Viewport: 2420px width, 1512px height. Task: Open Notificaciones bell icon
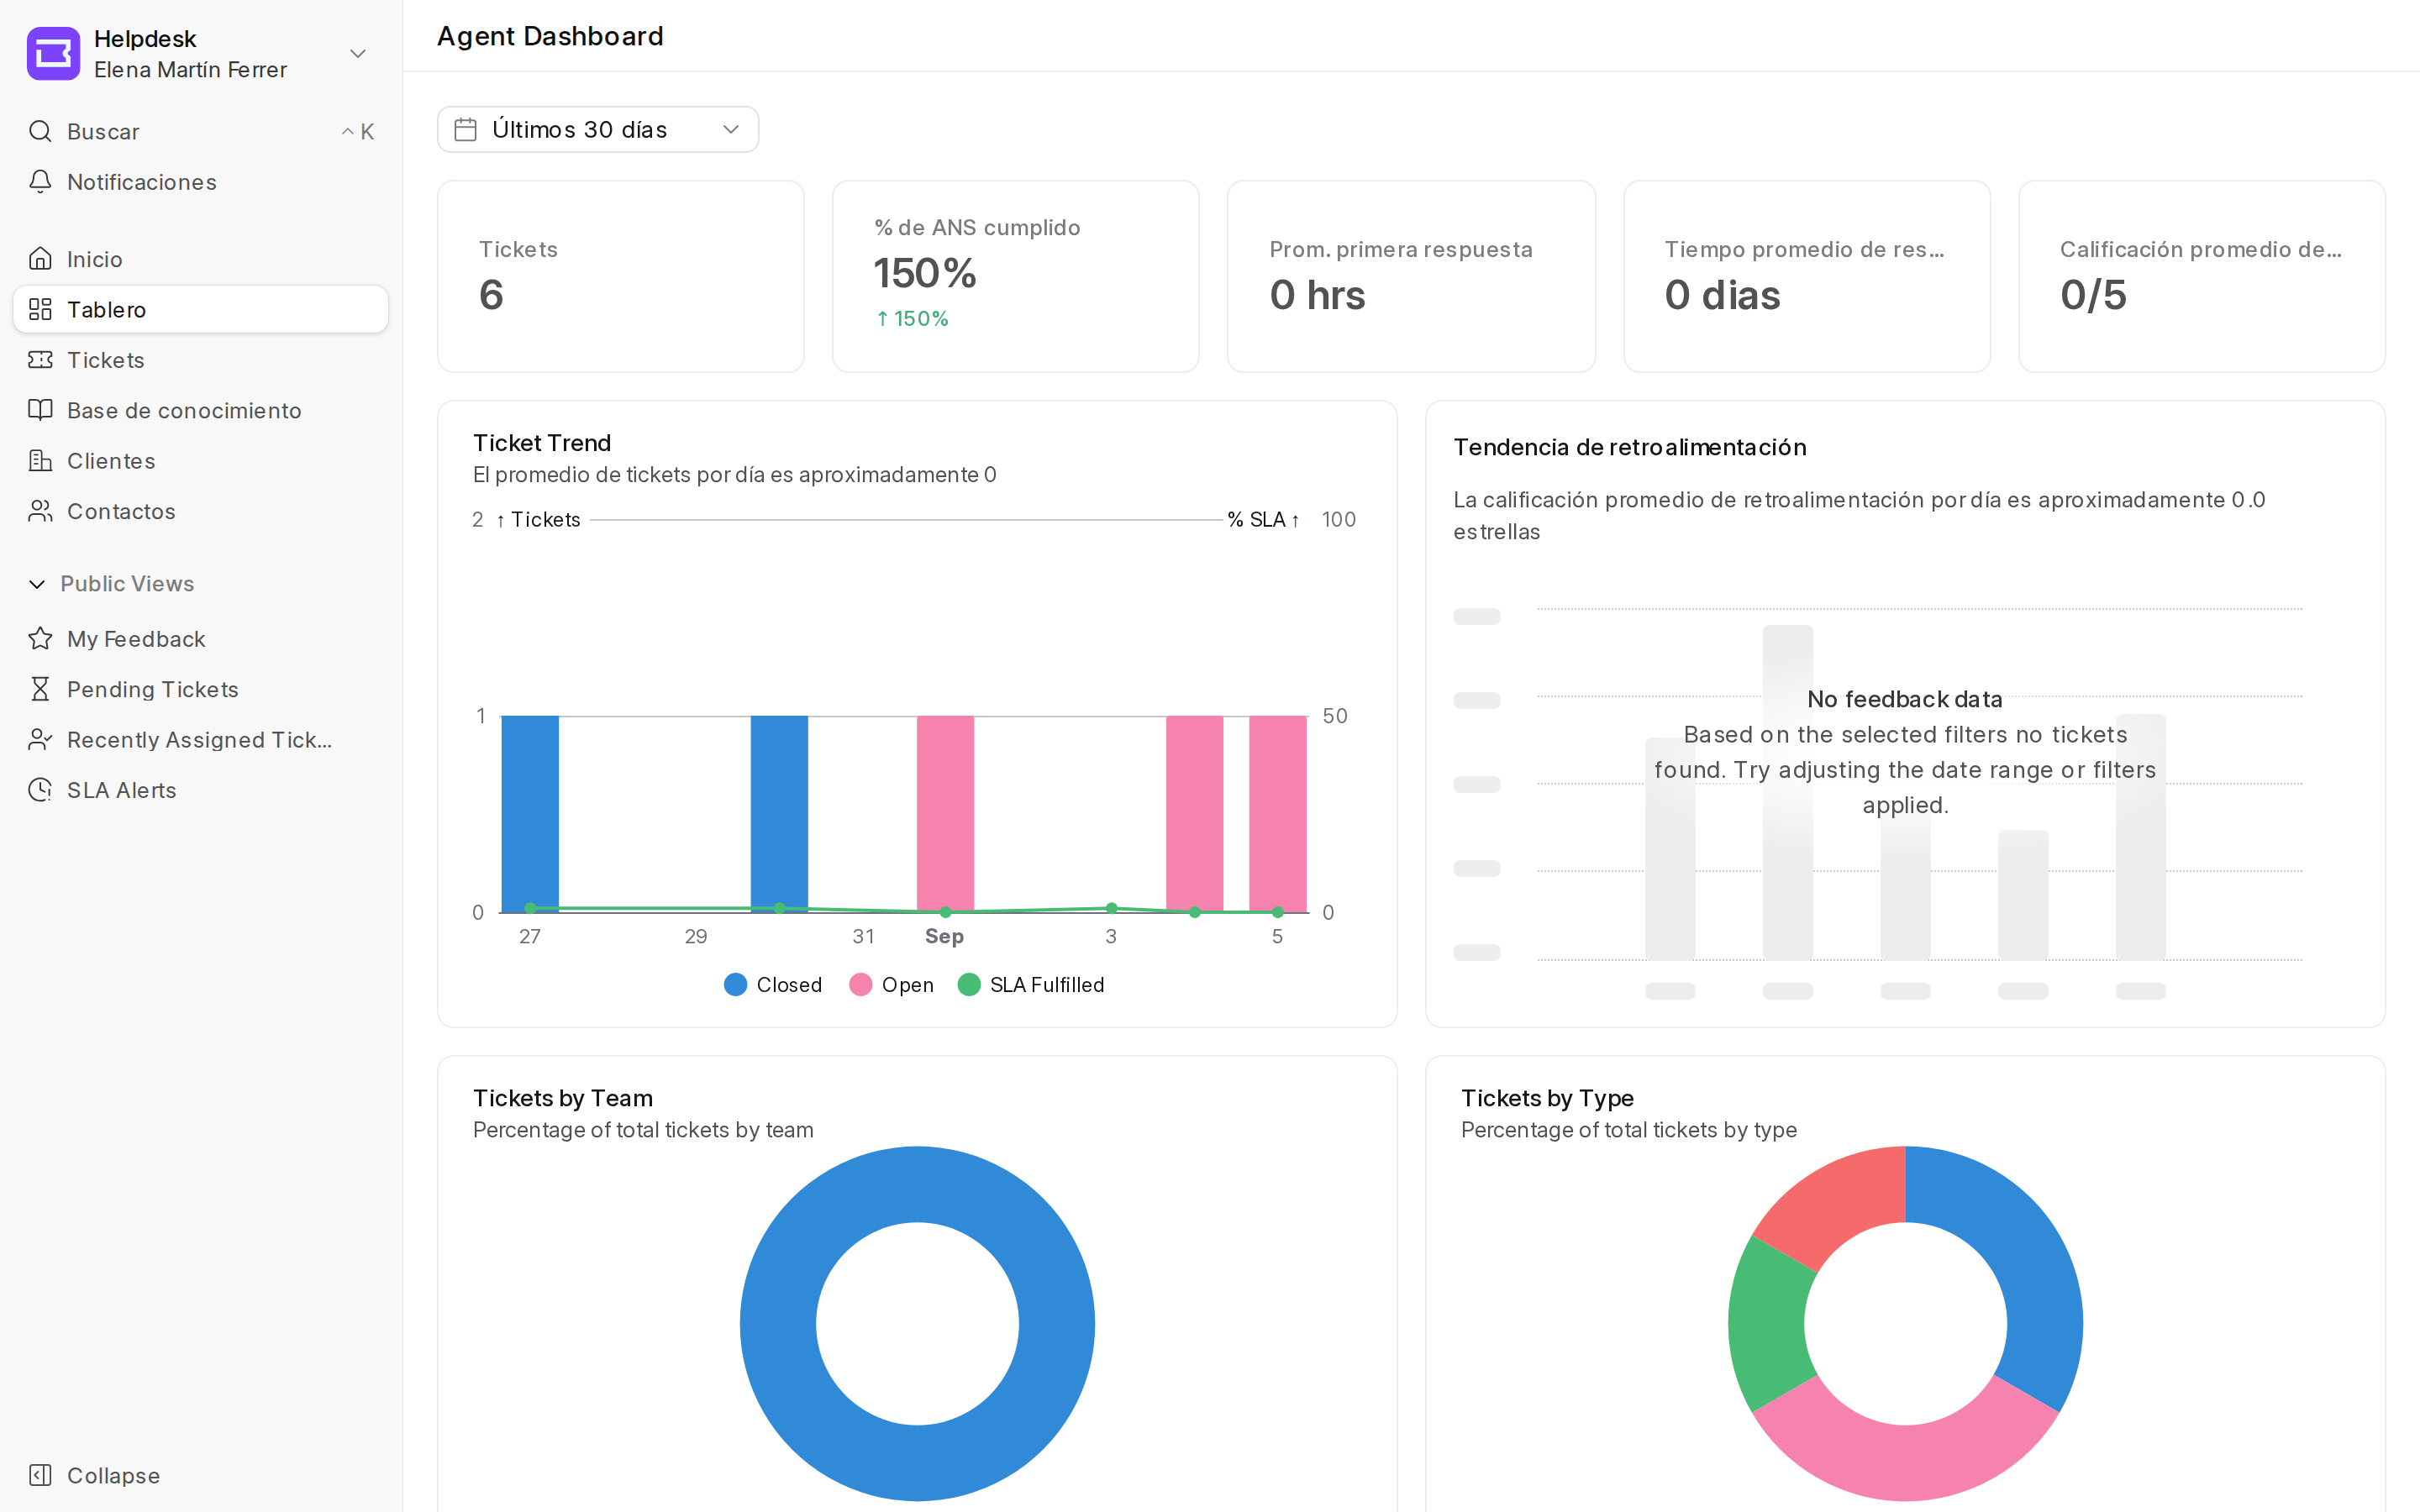pyautogui.click(x=40, y=182)
